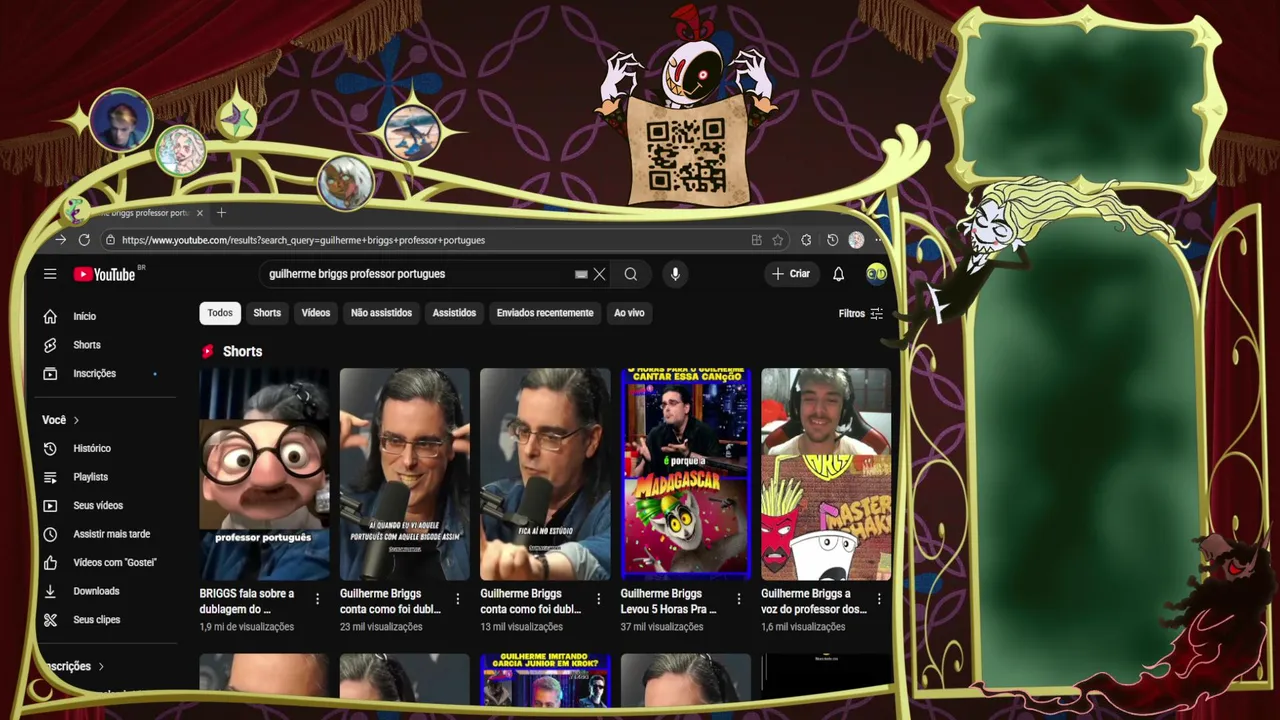Image resolution: width=1280 pixels, height=720 pixels.
Task: Click the Master Shake short thumbnail
Action: 826,474
